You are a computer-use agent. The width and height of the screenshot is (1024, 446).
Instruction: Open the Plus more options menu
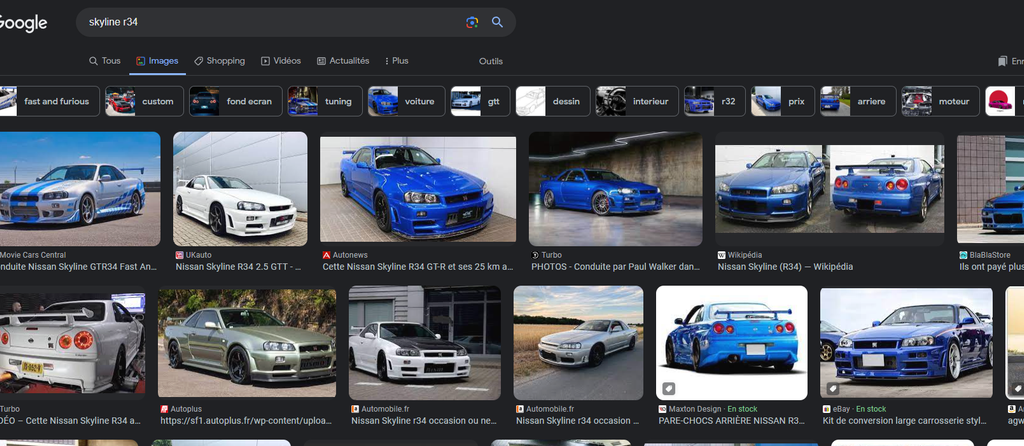[396, 61]
